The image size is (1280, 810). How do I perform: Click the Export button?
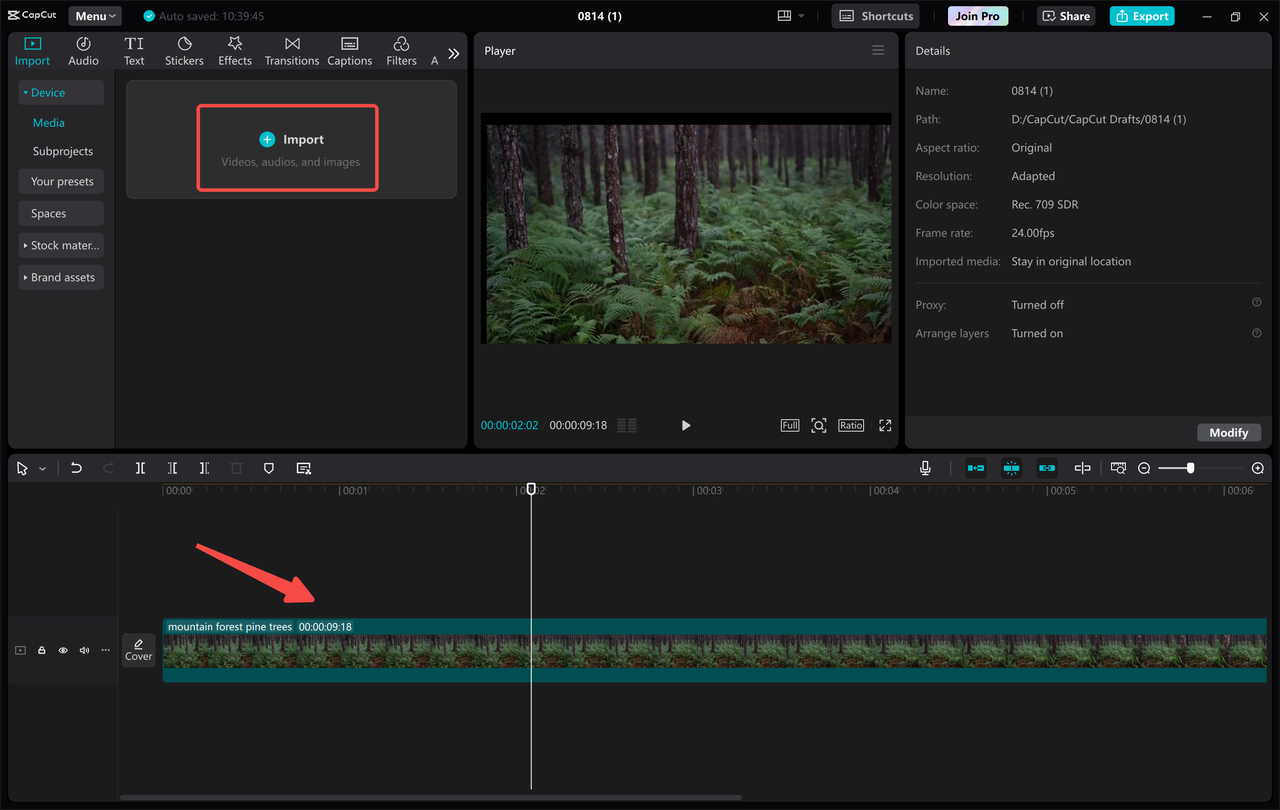point(1141,16)
